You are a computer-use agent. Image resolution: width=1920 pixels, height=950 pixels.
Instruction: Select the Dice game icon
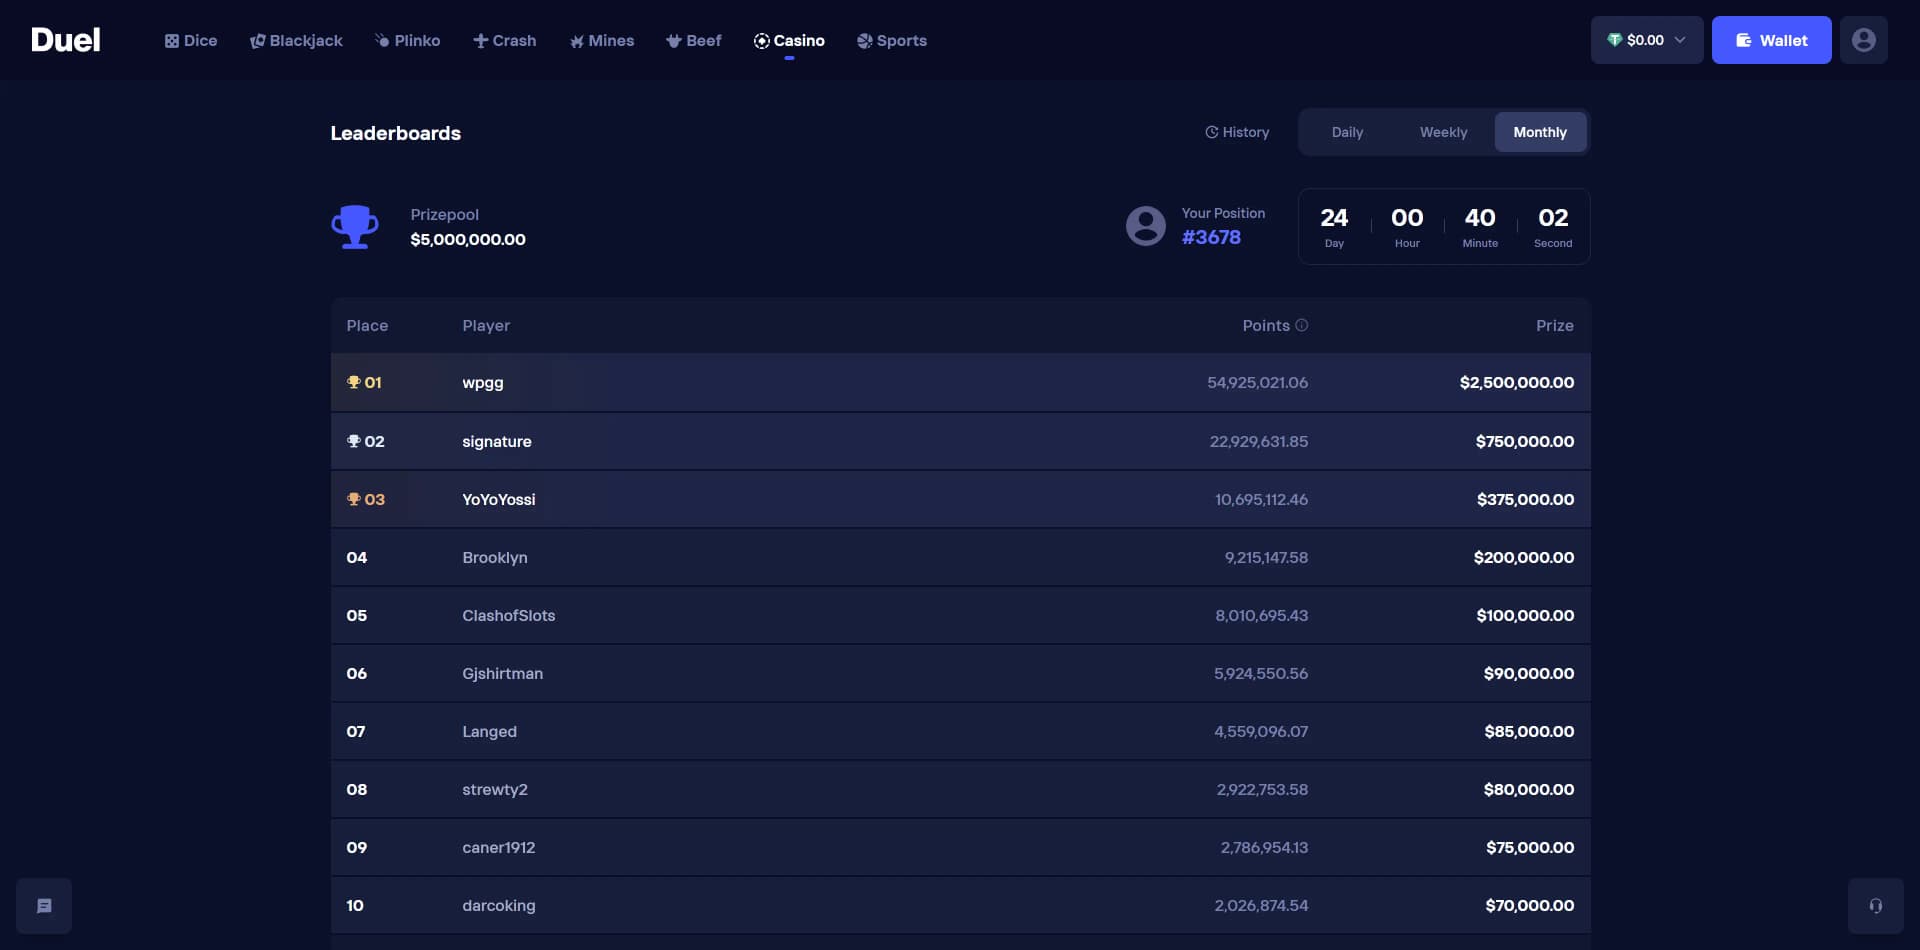point(170,40)
